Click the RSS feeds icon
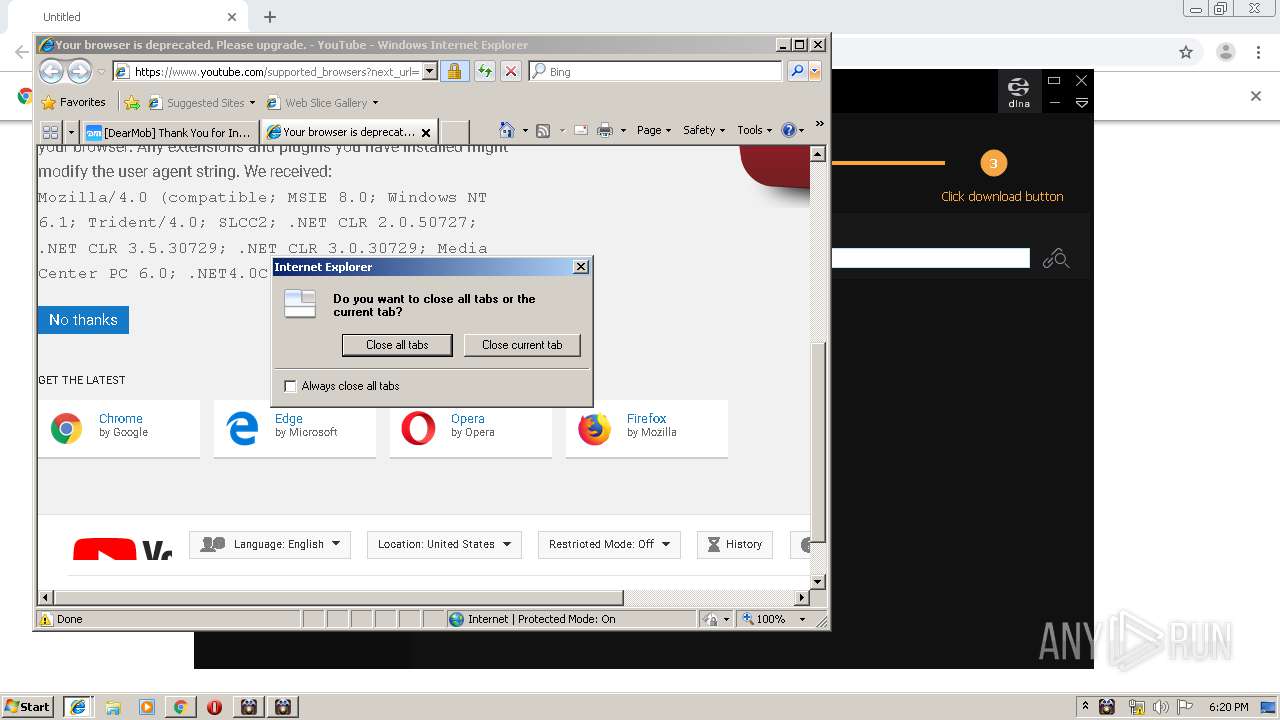The height and width of the screenshot is (720, 1280). (x=543, y=130)
